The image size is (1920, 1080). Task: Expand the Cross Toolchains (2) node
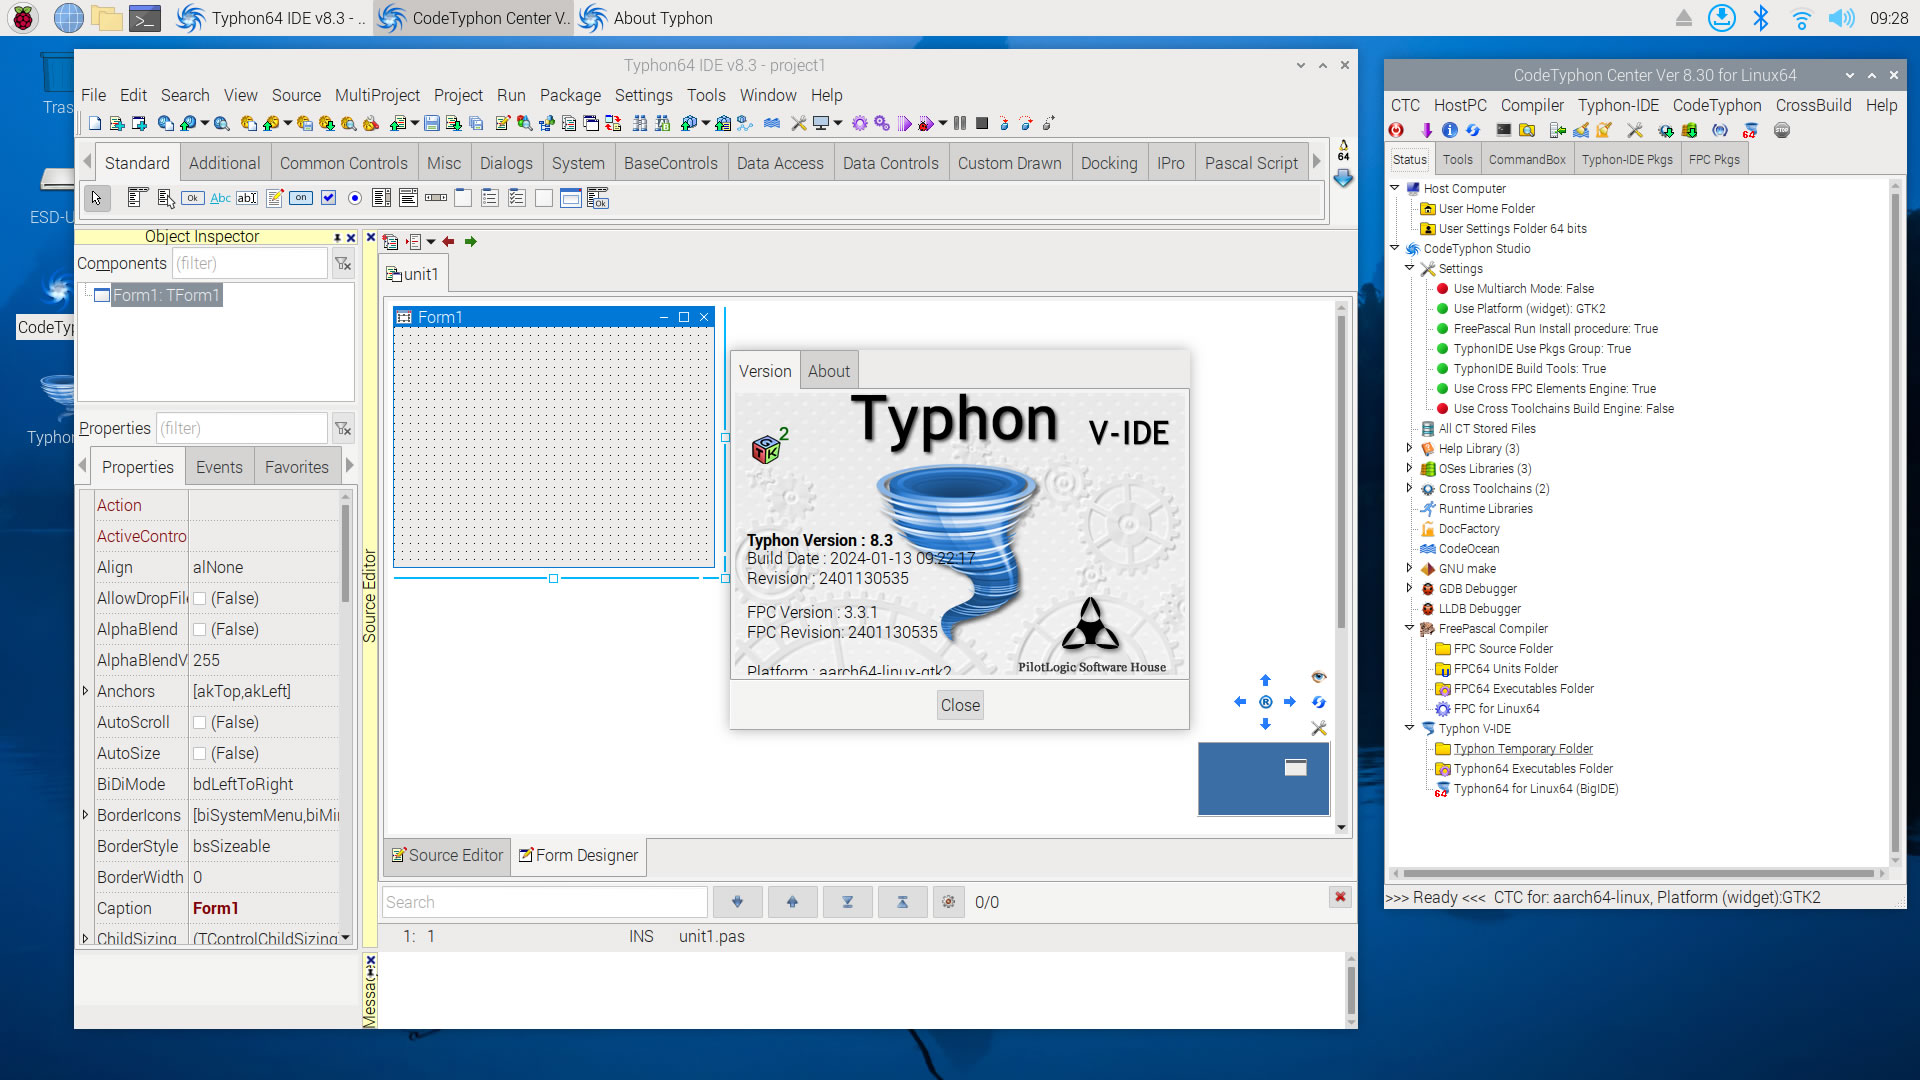(1410, 488)
